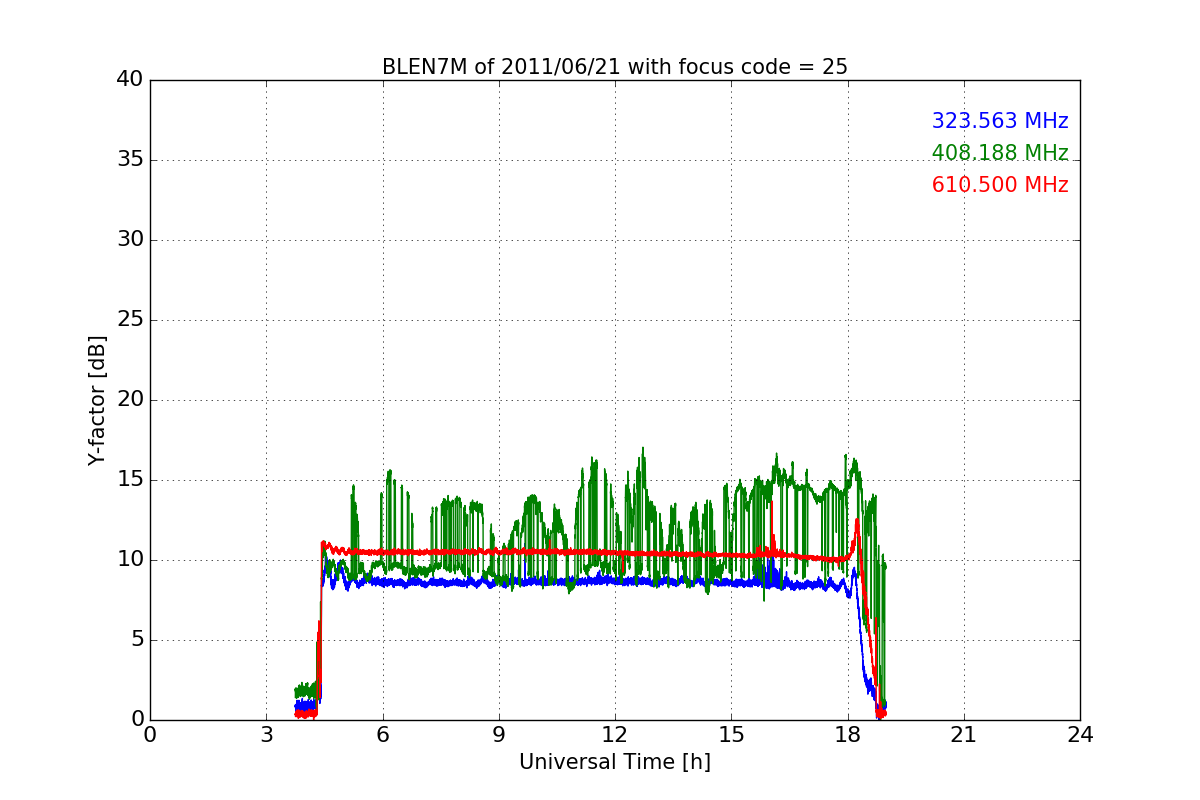Click y-axis tick label 5

click(137, 640)
